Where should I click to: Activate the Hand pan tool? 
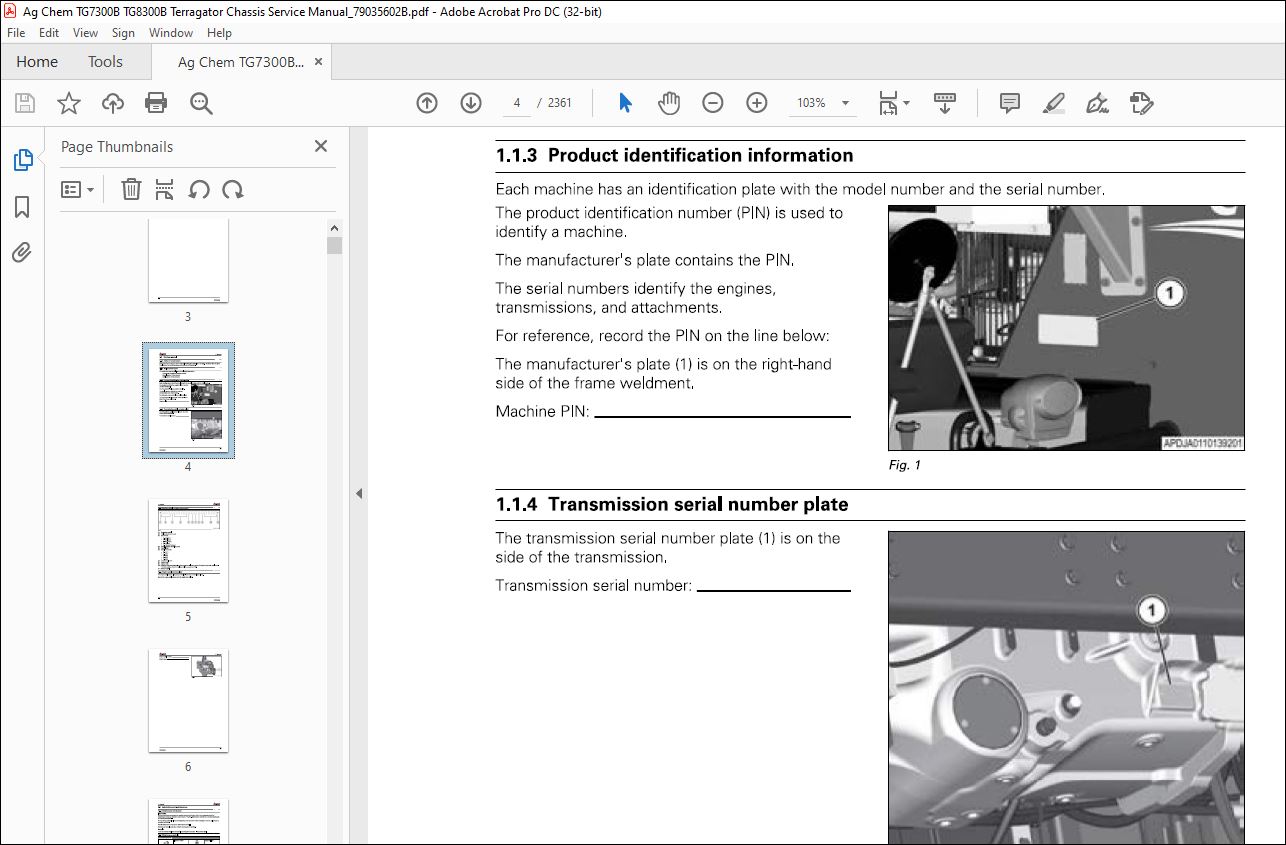coord(669,103)
